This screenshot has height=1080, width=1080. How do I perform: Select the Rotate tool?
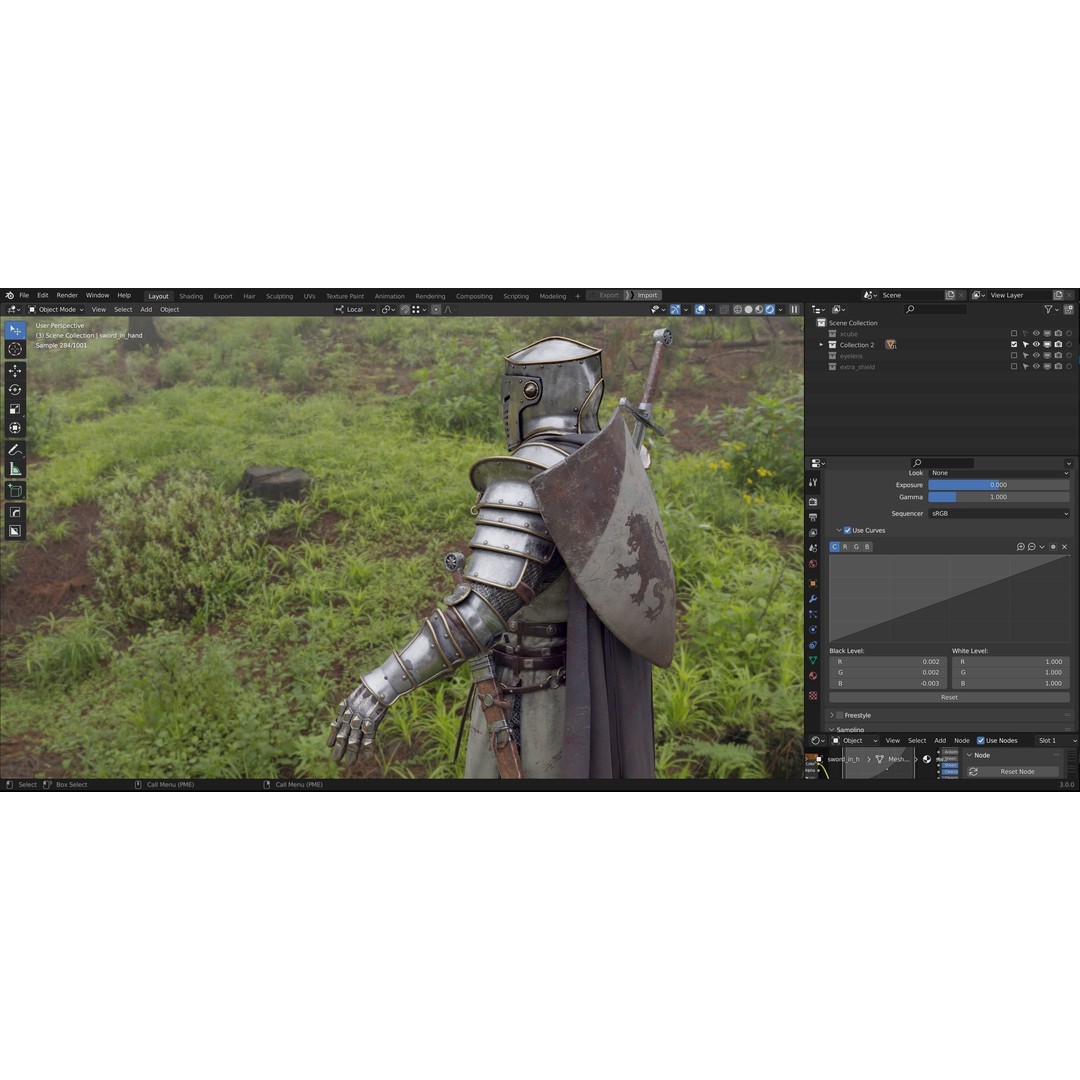[15, 390]
